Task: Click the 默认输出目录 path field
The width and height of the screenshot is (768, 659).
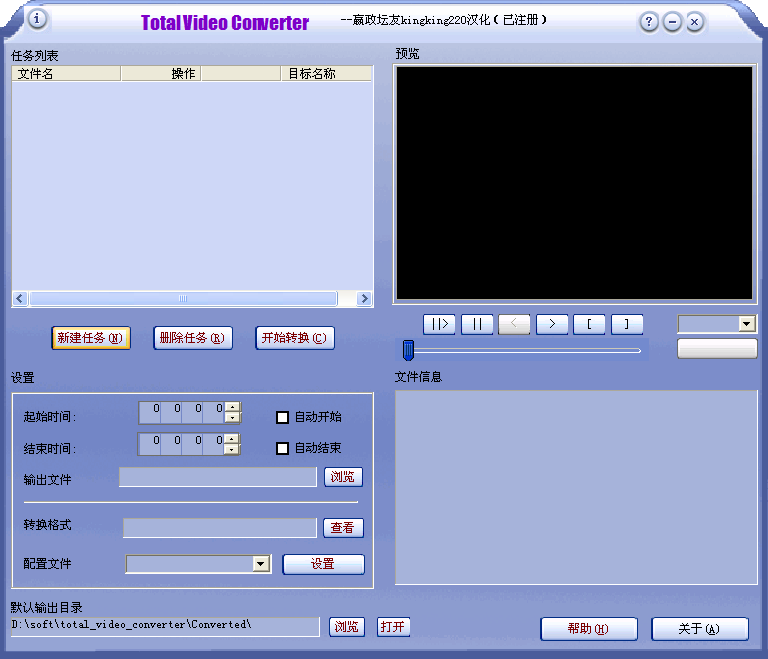Action: (x=166, y=627)
